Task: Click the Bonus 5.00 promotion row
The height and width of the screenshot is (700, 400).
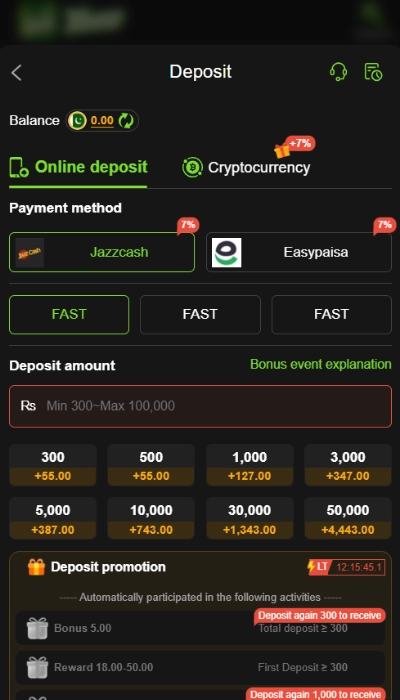Action: coord(200,628)
